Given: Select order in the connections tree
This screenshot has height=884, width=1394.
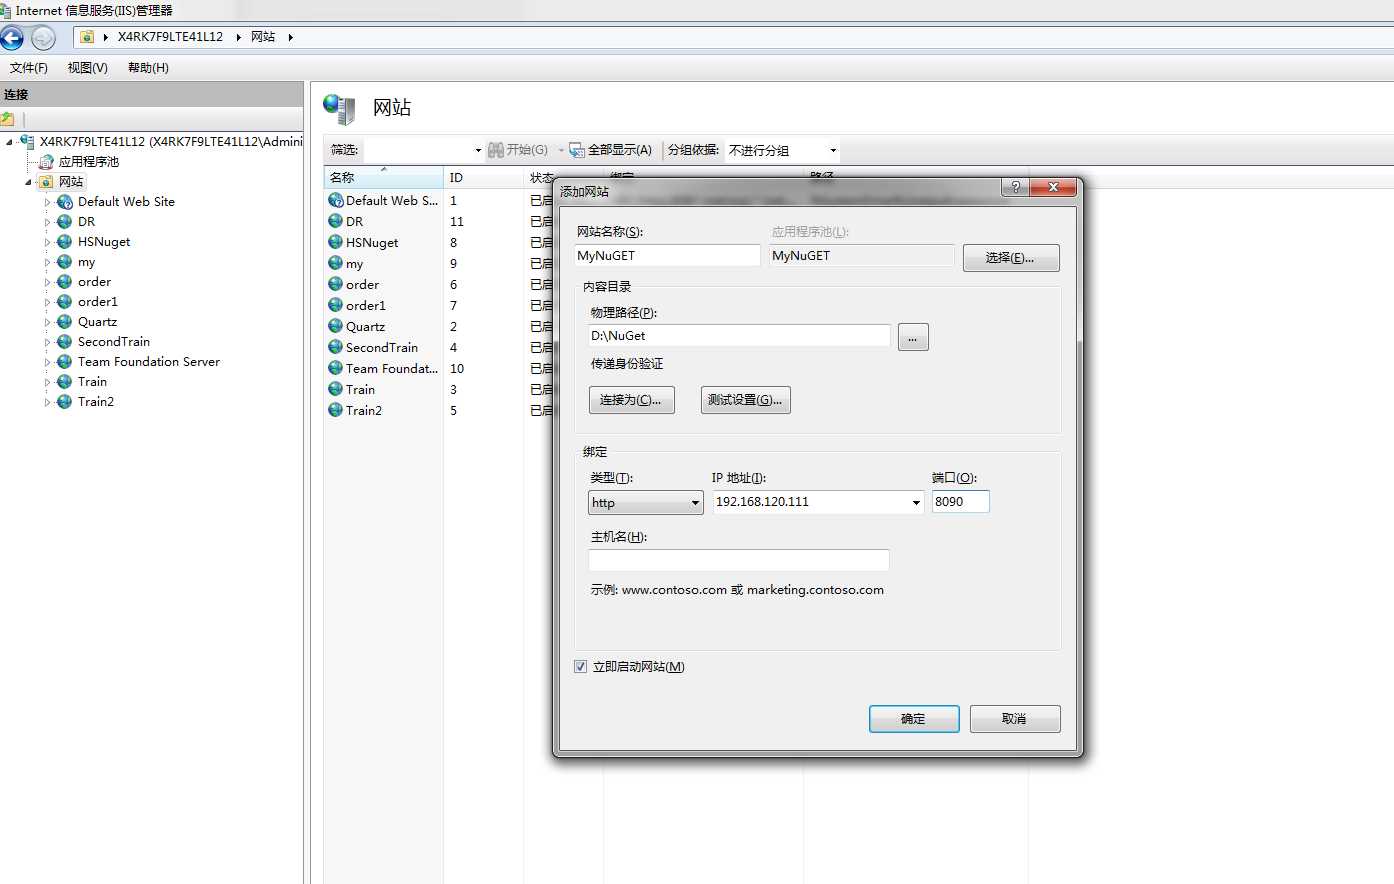Looking at the screenshot, I should point(94,282).
